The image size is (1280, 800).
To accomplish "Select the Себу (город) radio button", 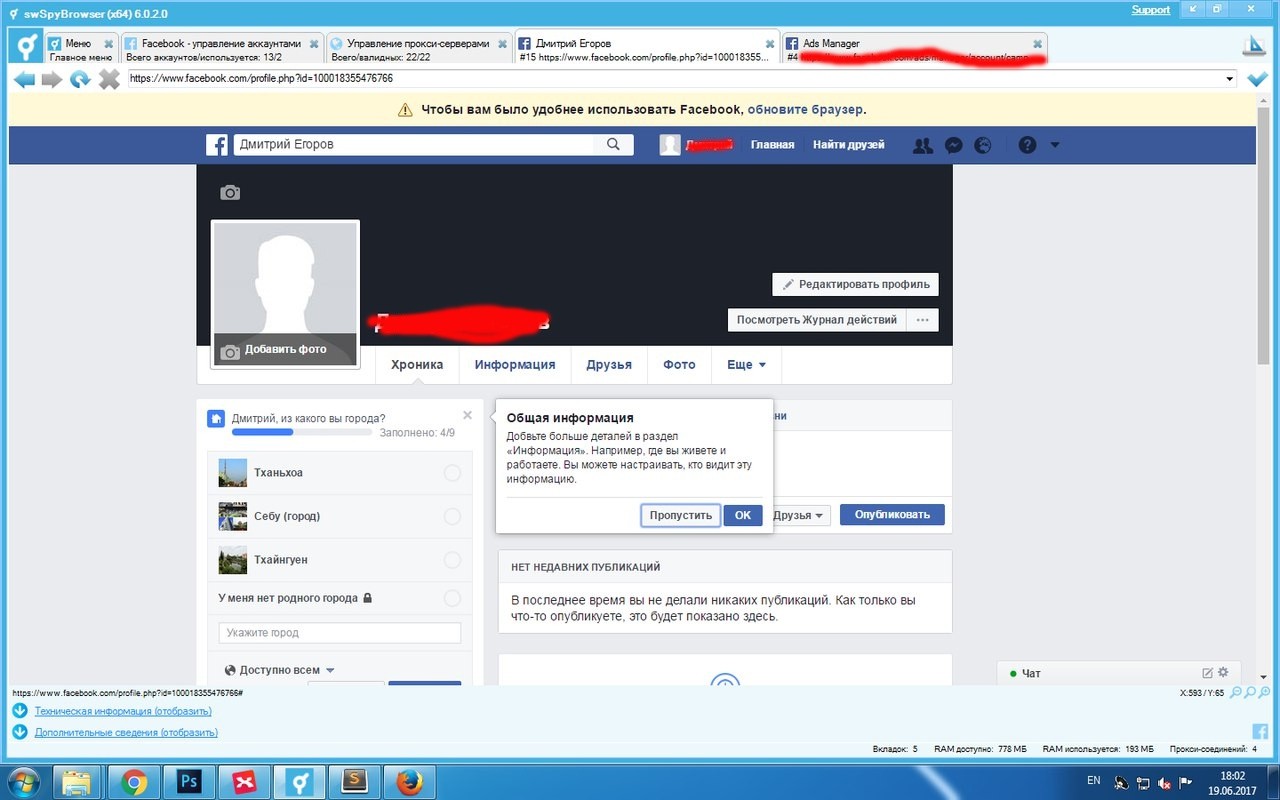I will [452, 516].
